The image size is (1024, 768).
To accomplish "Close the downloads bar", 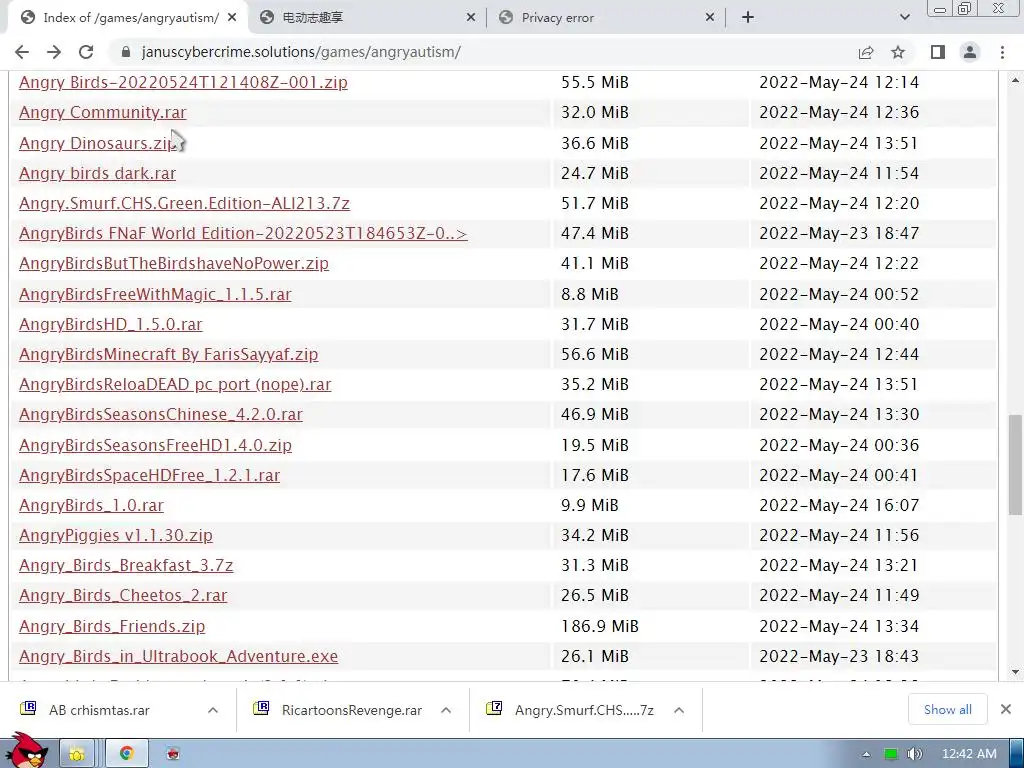I will point(1006,709).
